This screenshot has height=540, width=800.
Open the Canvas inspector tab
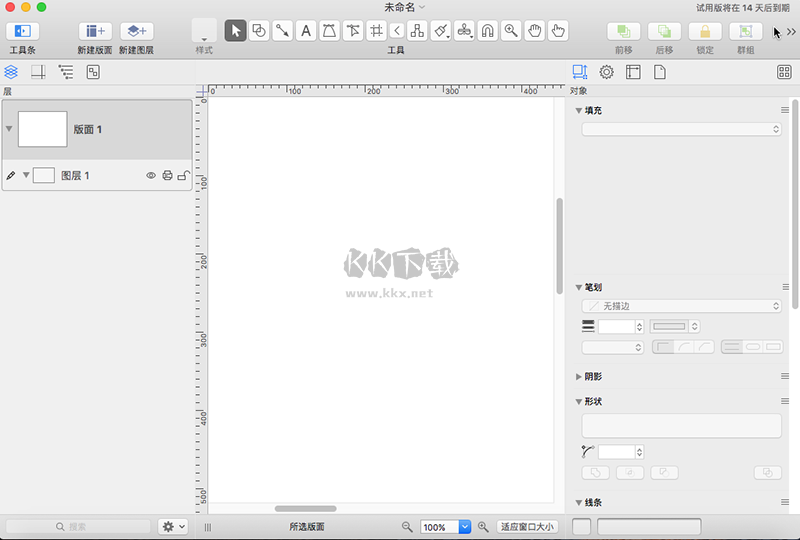tap(633, 72)
